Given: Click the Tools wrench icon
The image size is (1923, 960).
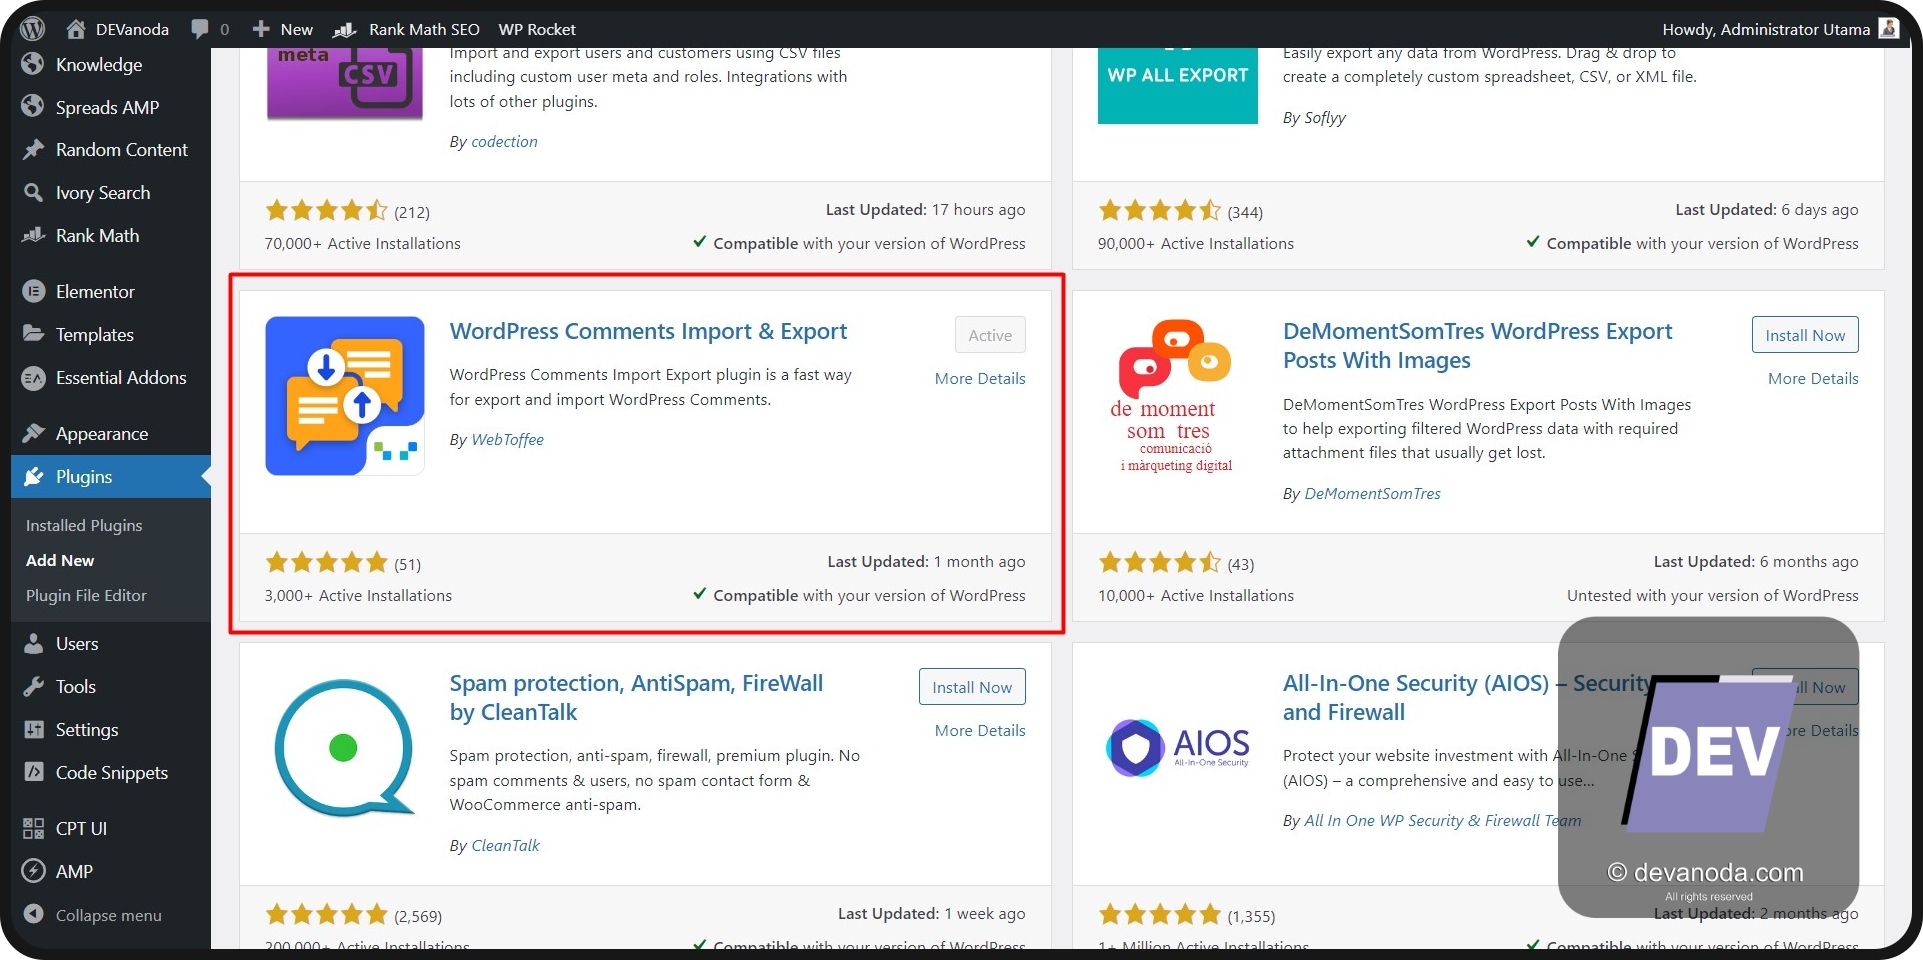Looking at the screenshot, I should click(x=33, y=686).
